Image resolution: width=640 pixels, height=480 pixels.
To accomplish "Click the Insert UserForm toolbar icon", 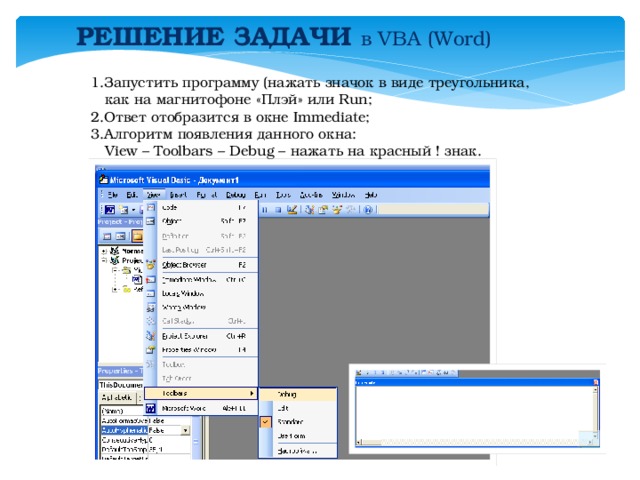I will coord(124,210).
